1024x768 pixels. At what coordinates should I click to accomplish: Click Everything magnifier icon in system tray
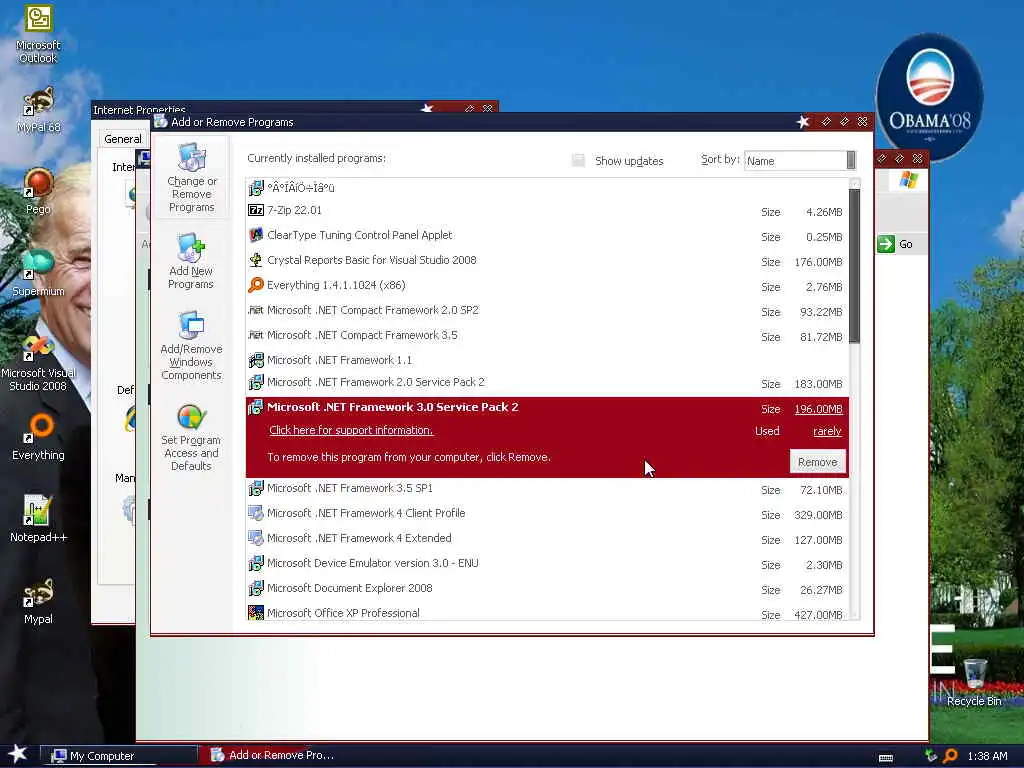click(951, 756)
